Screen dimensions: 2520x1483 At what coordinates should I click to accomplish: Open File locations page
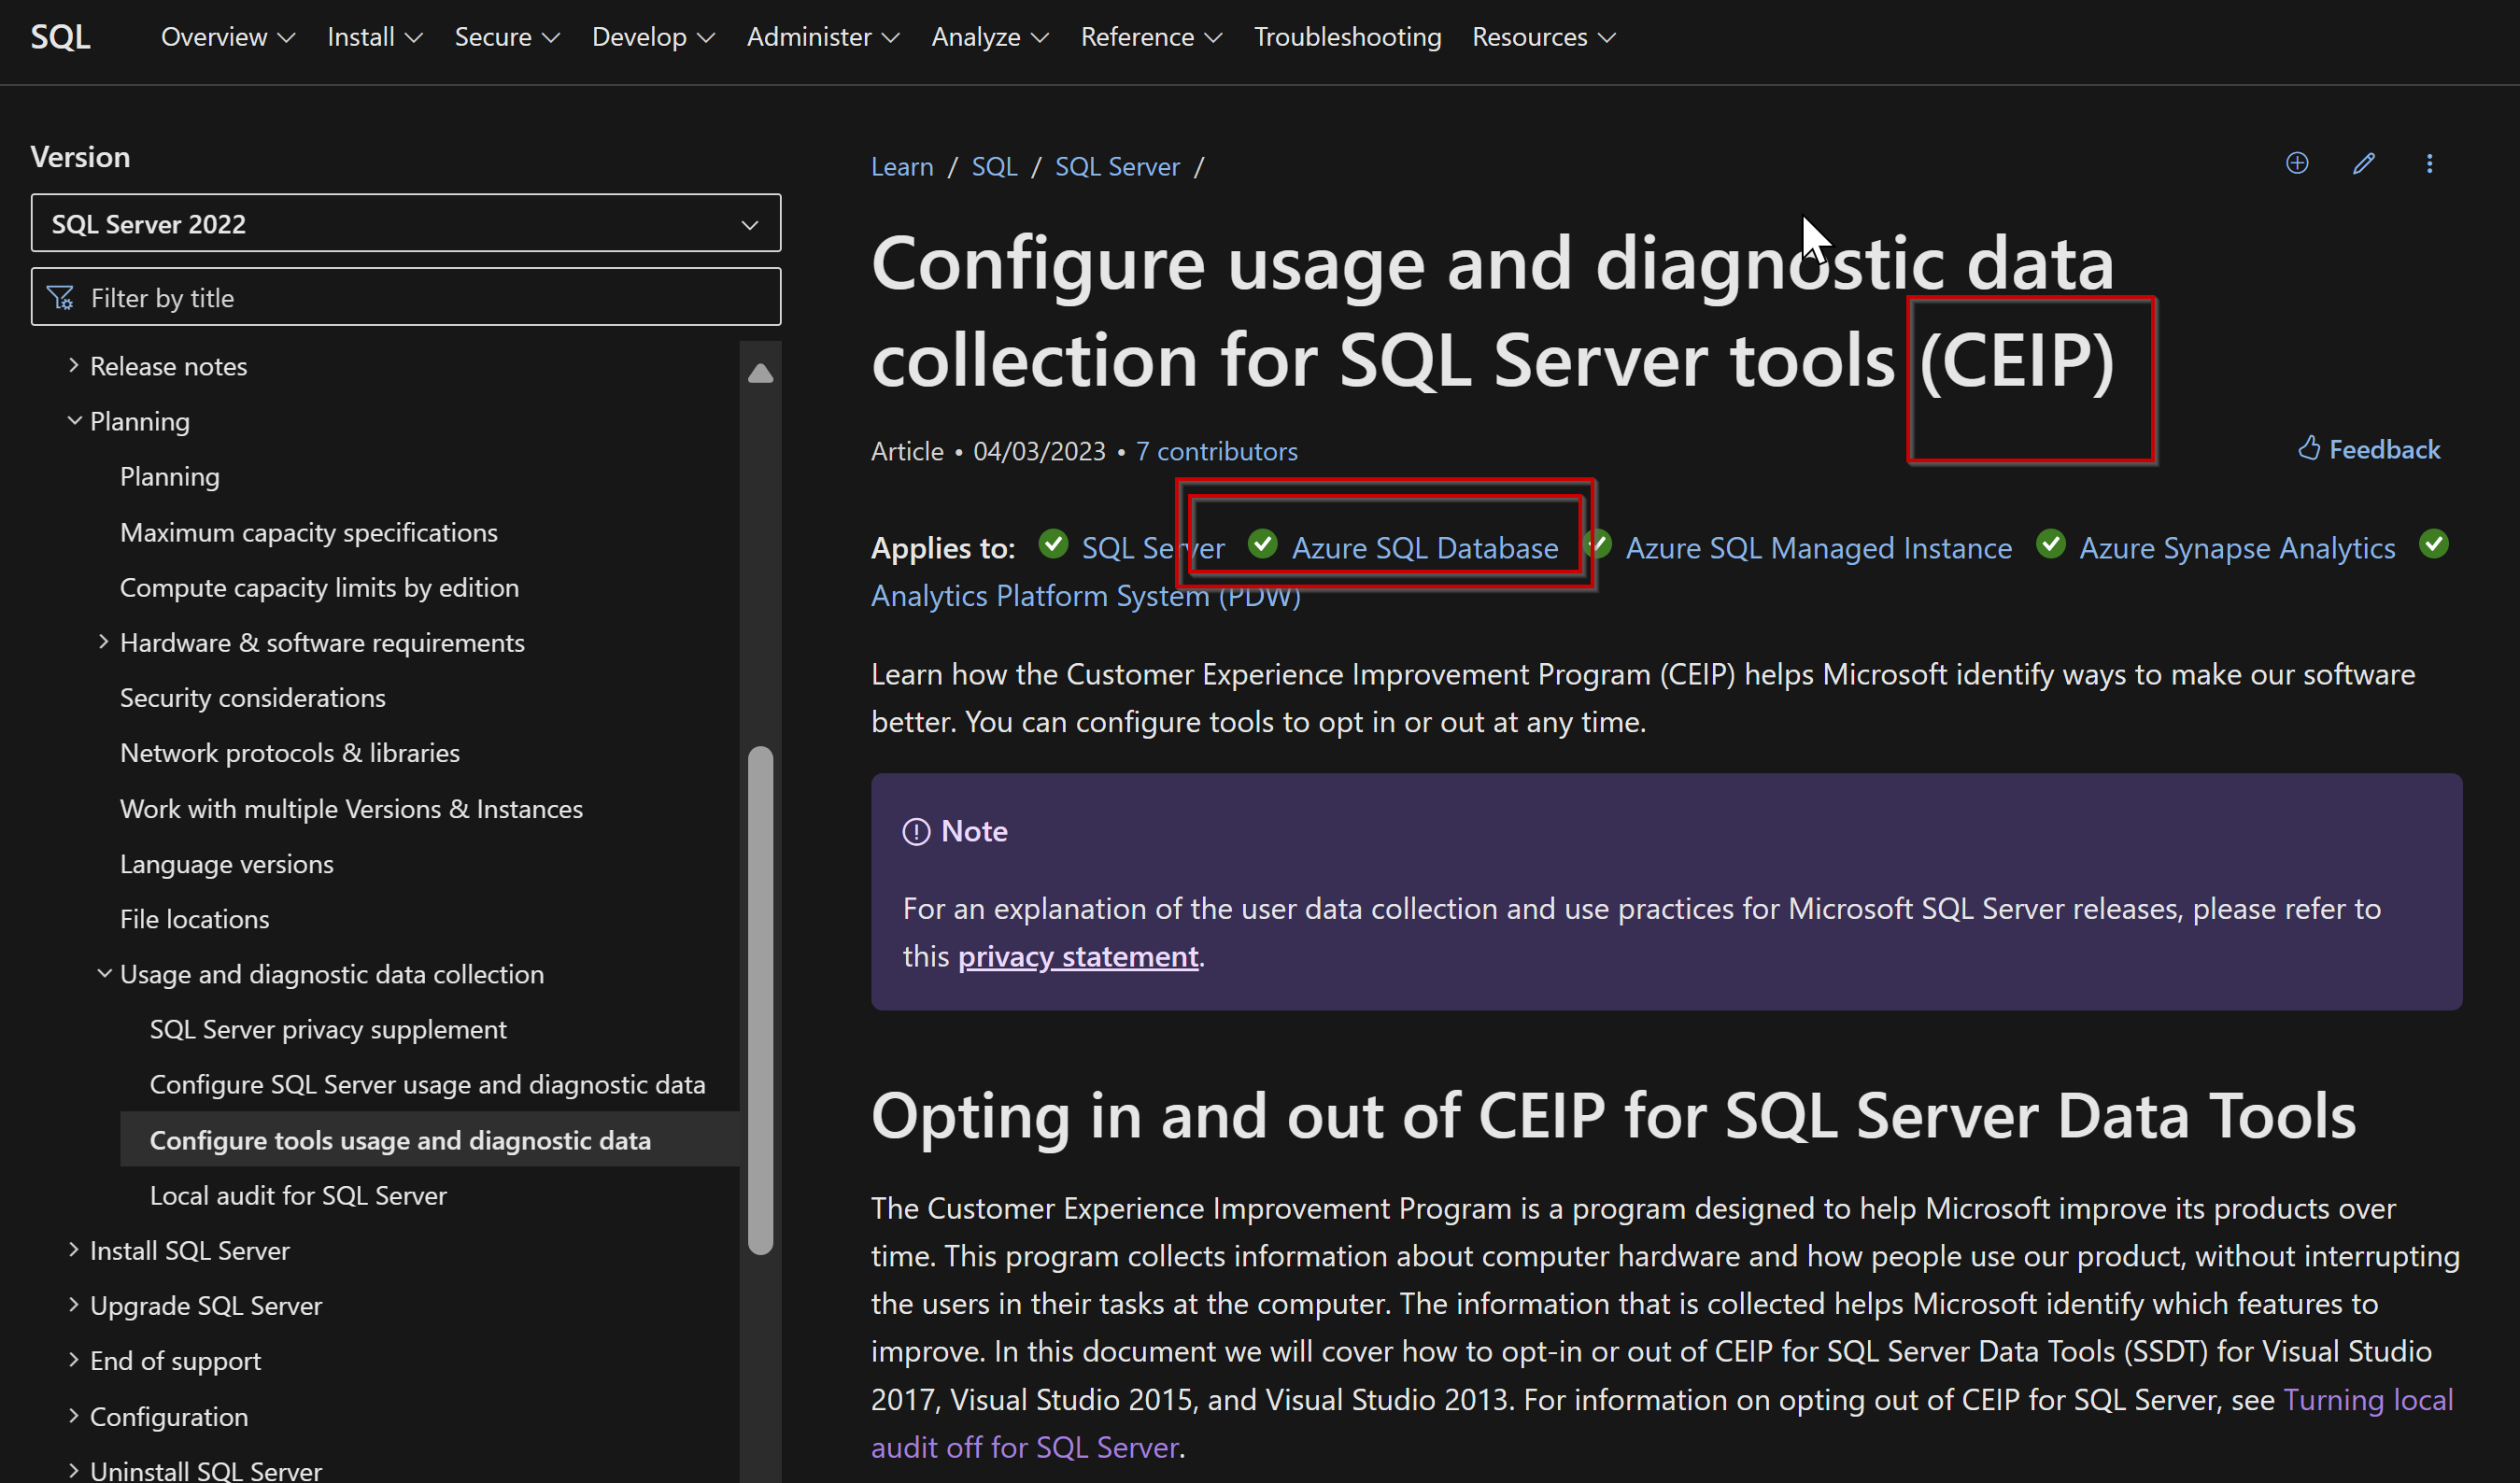(195, 918)
